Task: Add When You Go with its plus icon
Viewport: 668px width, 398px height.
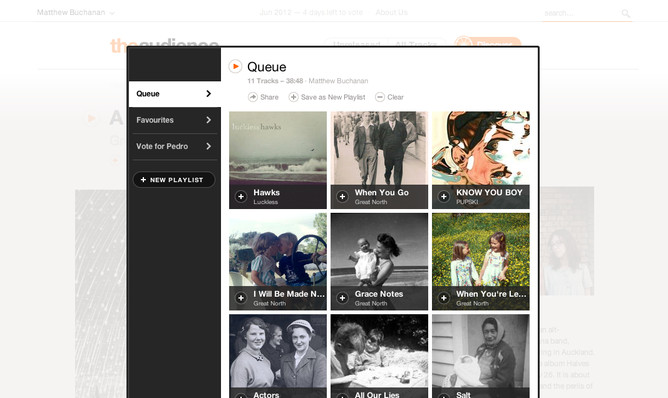Action: [x=343, y=196]
